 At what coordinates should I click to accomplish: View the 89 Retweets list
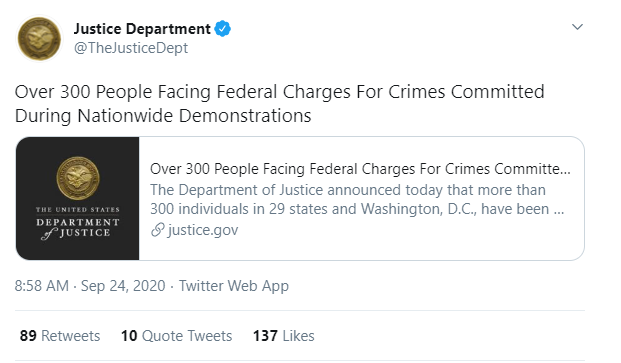pos(60,336)
